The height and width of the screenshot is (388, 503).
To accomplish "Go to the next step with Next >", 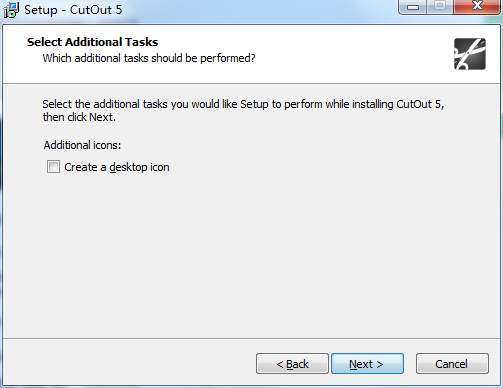I will [x=367, y=364].
